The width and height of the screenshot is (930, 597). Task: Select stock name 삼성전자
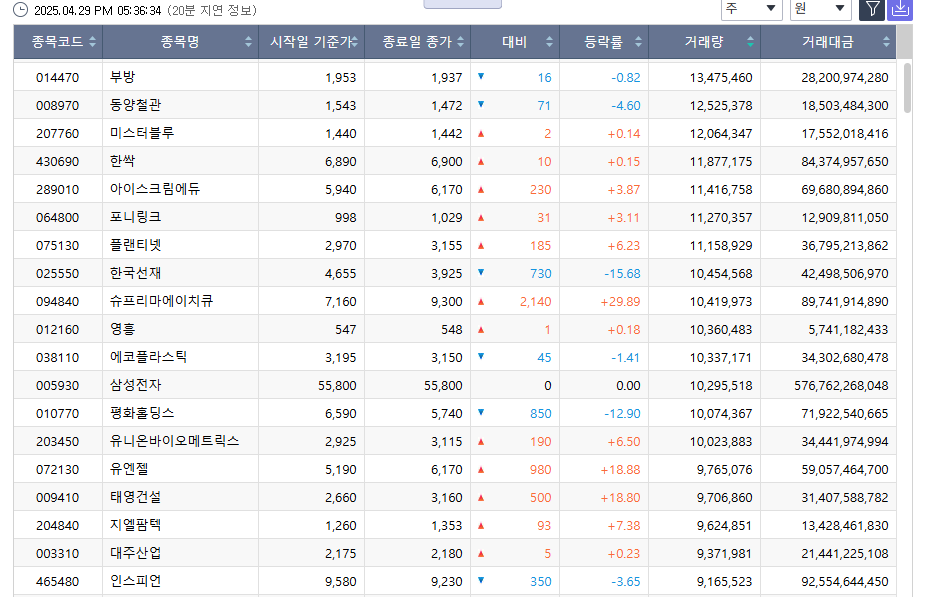tap(135, 385)
